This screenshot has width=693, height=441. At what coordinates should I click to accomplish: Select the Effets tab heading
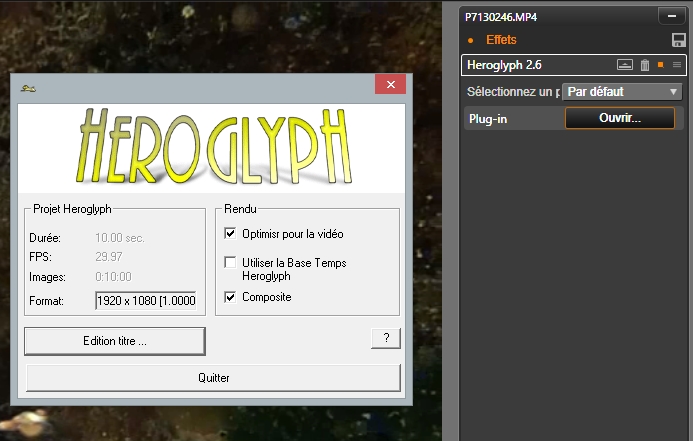(501, 40)
